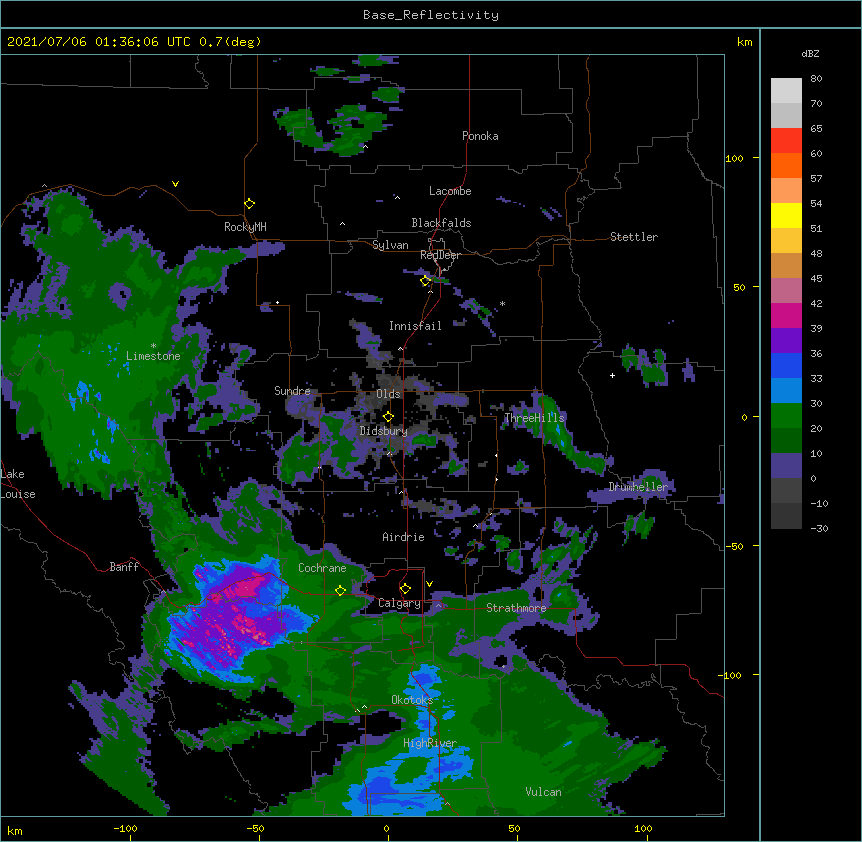862x842 pixels.
Task: Click the Okotoks label
Action: [x=412, y=700]
